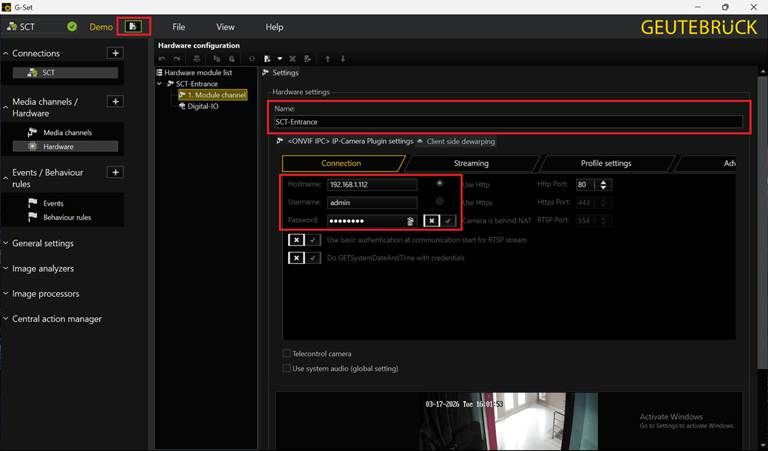
Task: Click the Http Port stepper arrows
Action: (603, 185)
